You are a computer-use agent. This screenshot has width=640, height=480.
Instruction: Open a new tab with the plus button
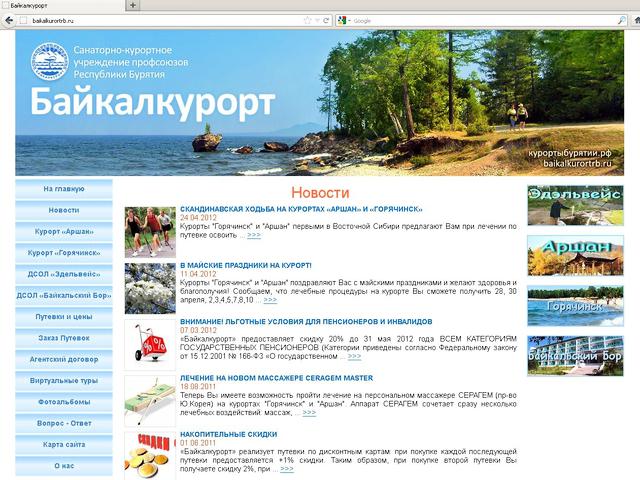coord(133,5)
